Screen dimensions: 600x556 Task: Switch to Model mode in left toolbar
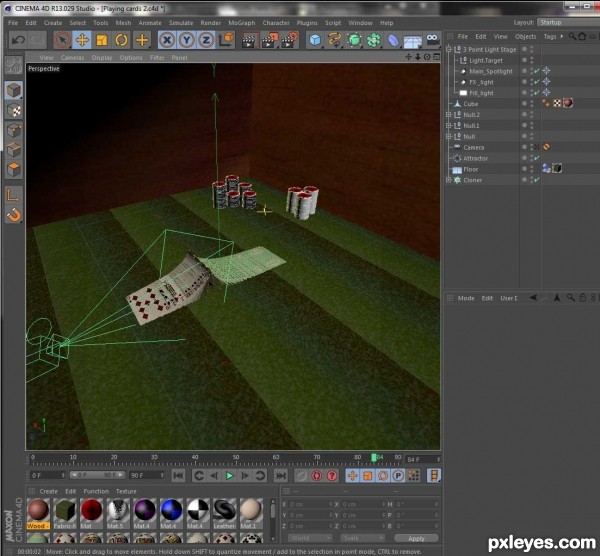[14, 91]
